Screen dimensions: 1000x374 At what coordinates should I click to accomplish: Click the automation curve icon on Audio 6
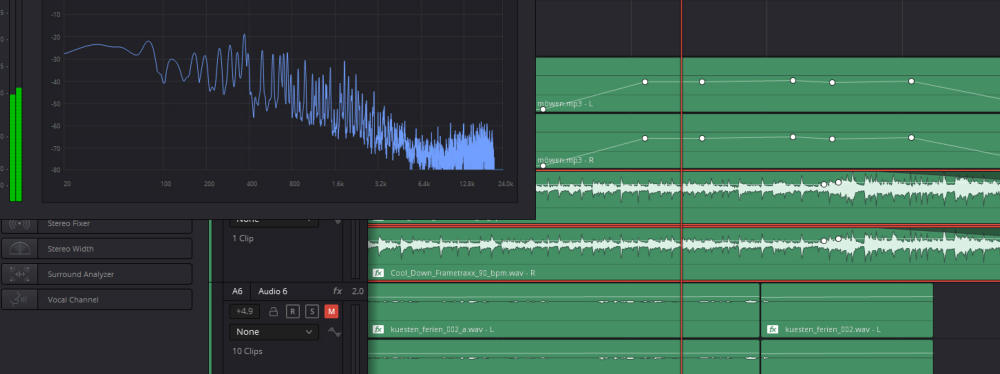click(334, 332)
